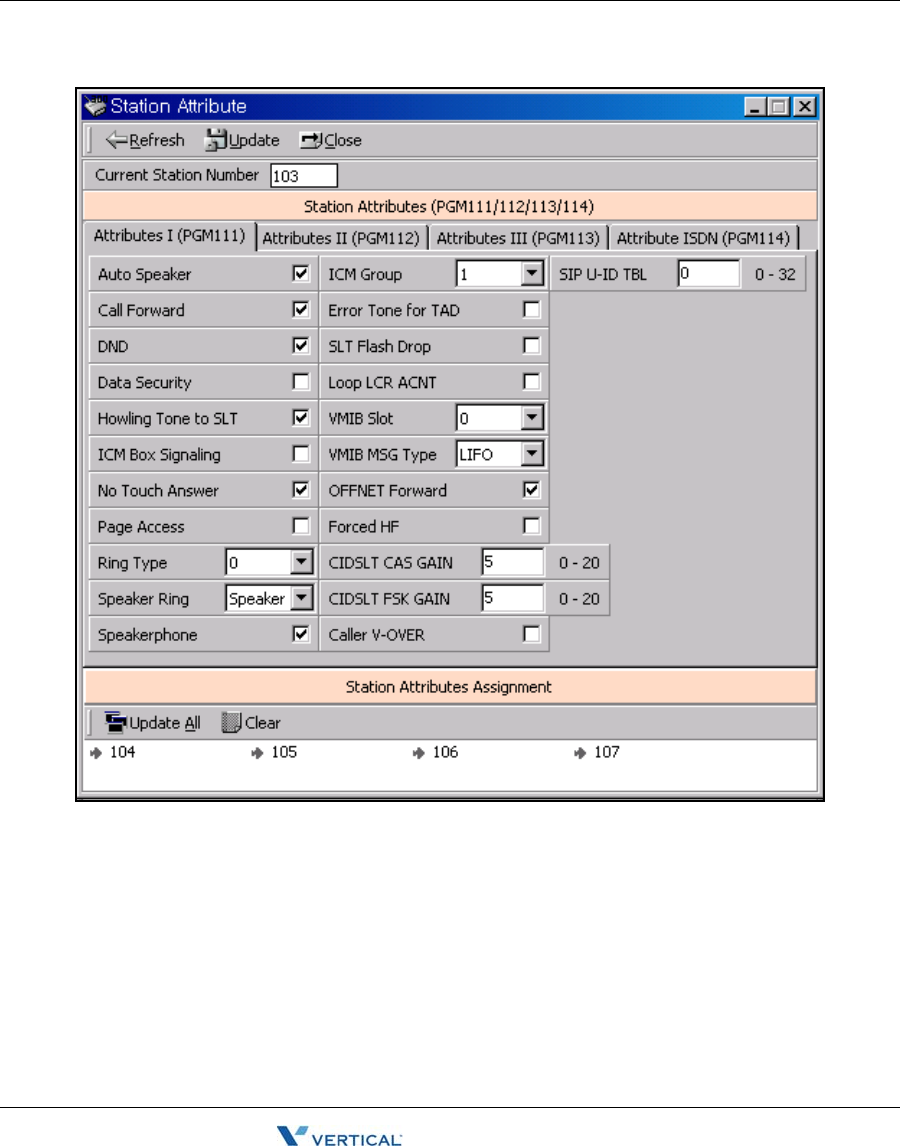Close window using title bar X
Image resolution: width=900 pixels, height=1146 pixels.
point(805,107)
